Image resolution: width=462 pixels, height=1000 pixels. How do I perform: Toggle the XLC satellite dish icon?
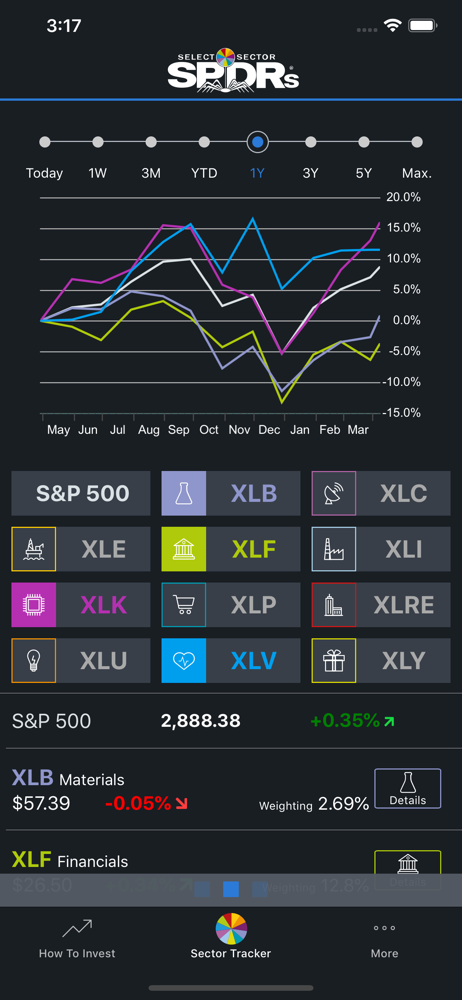coord(334,493)
